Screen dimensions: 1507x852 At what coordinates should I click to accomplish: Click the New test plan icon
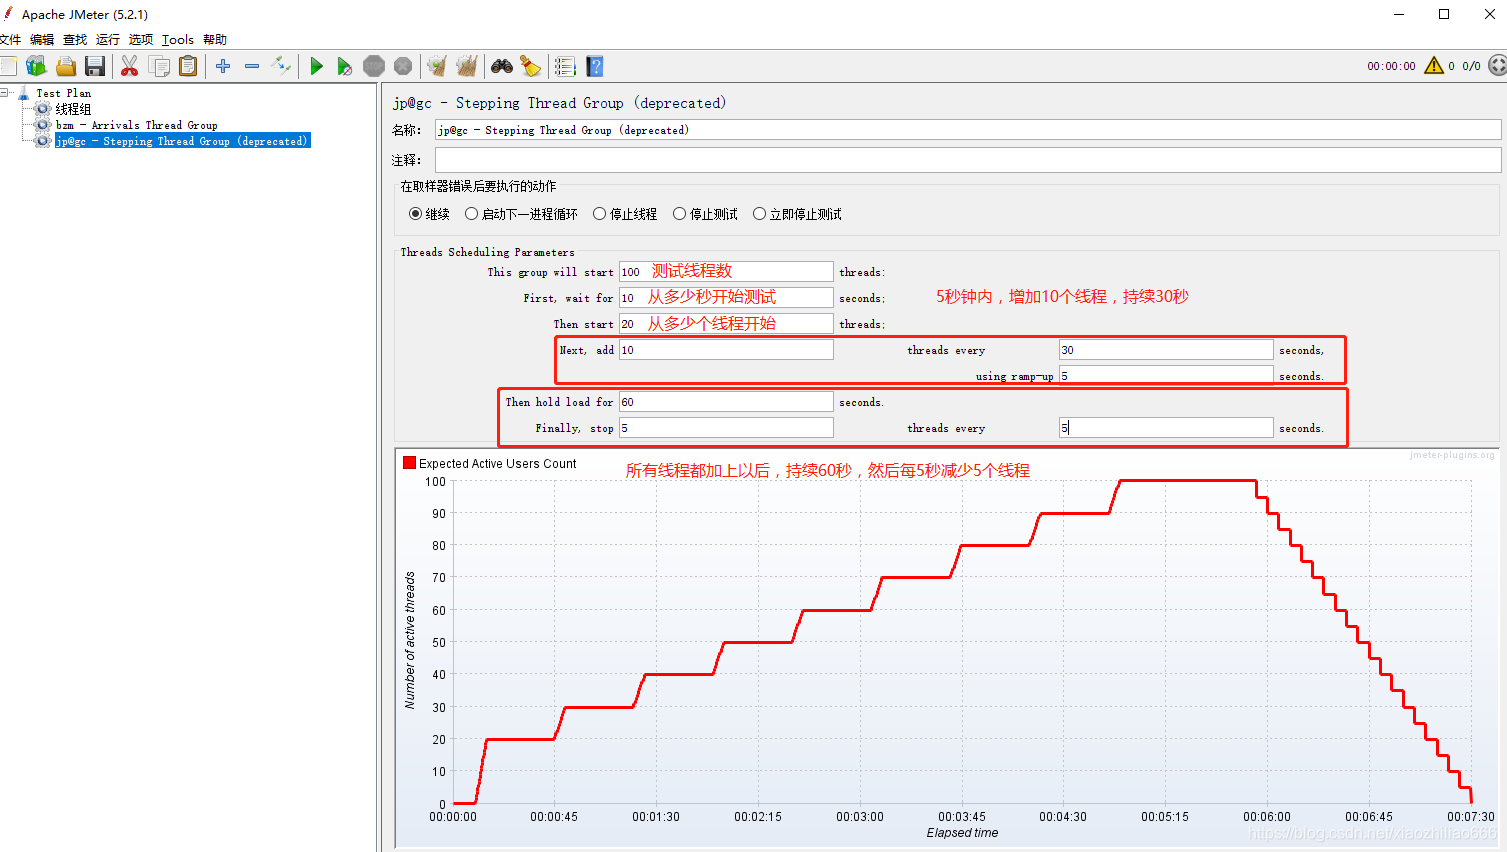pyautogui.click(x=8, y=66)
